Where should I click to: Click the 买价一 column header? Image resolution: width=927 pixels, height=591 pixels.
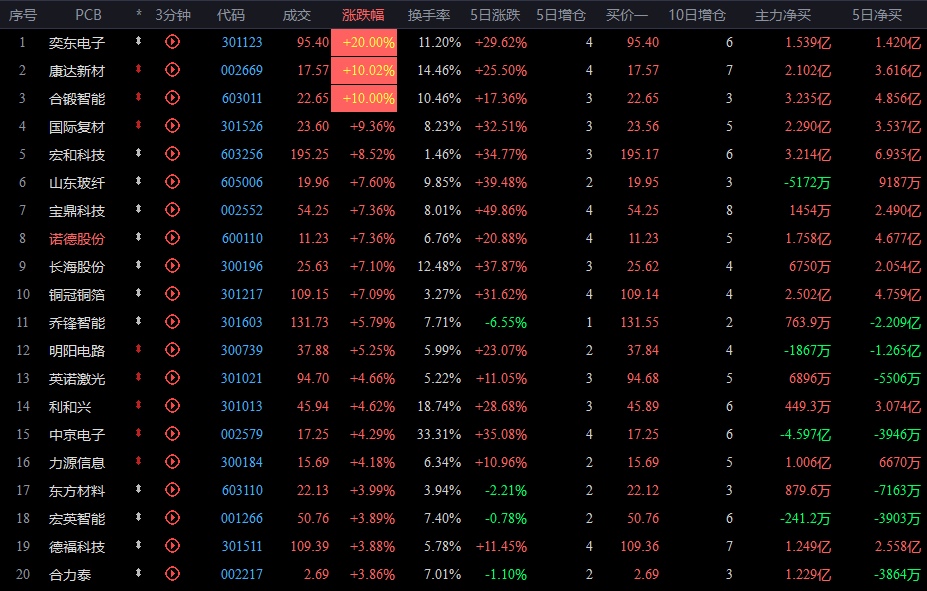(x=627, y=15)
